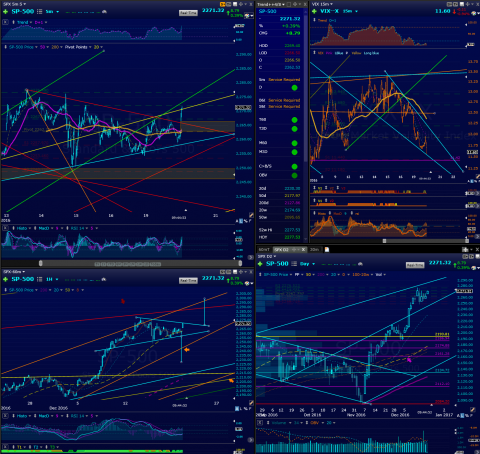The height and width of the screenshot is (454, 480).
Task: Open the Day timeframe dropdown on the SP-500 chart
Action: tap(307, 264)
